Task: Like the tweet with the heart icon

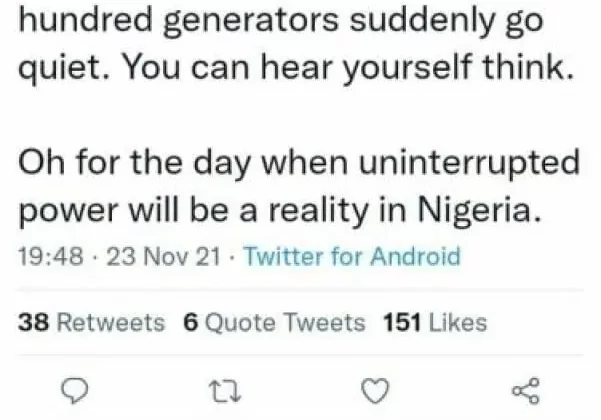Action: coord(372,390)
